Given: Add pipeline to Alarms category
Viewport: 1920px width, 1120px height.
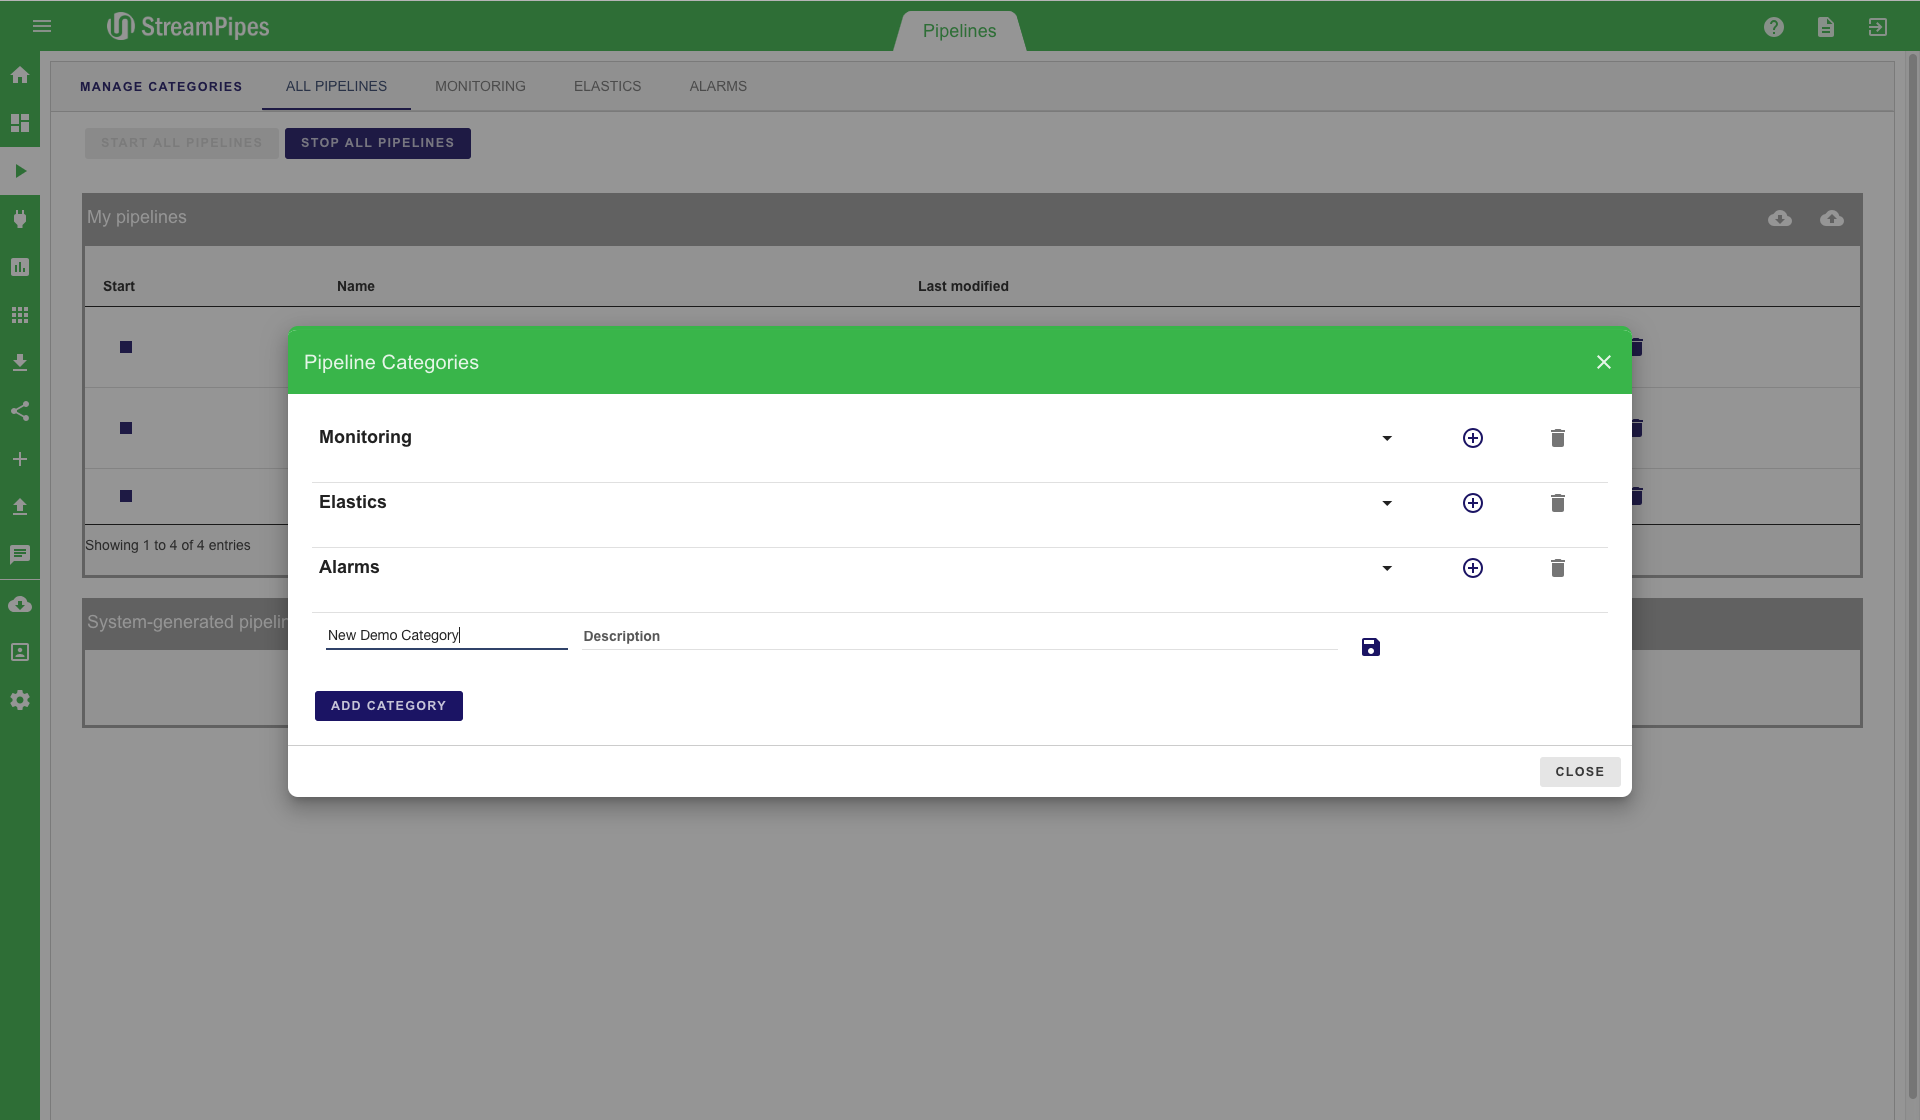Looking at the screenshot, I should tap(1472, 568).
